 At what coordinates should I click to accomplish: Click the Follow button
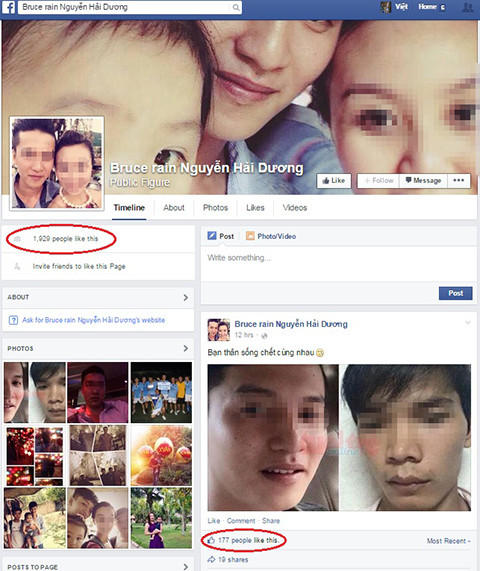pos(379,181)
